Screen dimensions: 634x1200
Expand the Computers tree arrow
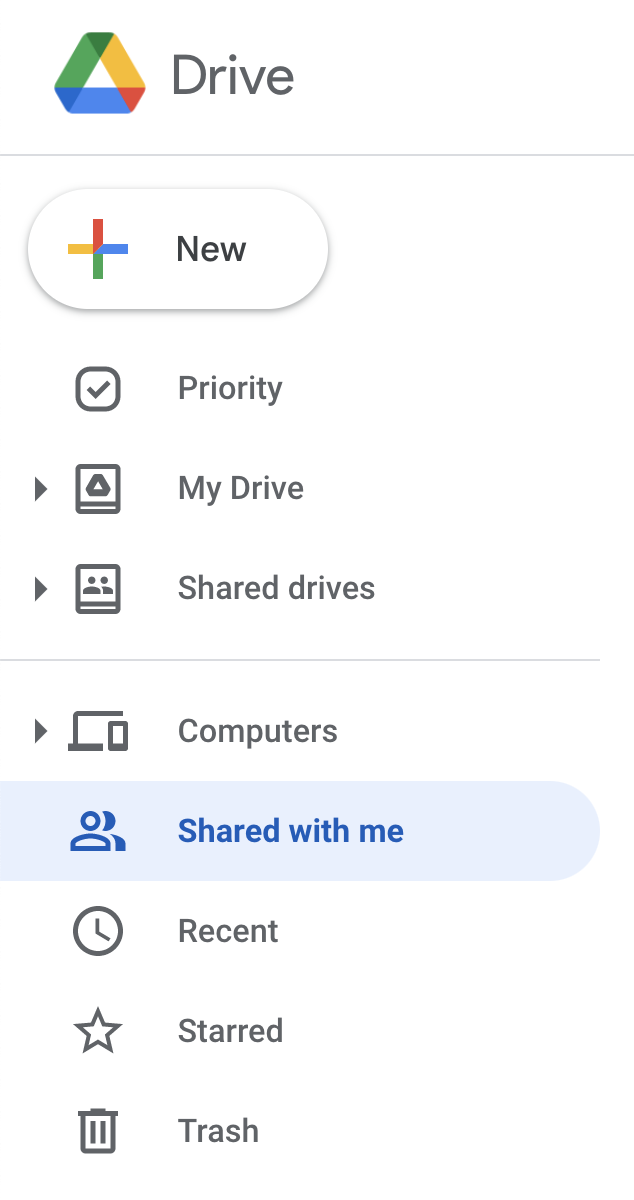point(40,731)
